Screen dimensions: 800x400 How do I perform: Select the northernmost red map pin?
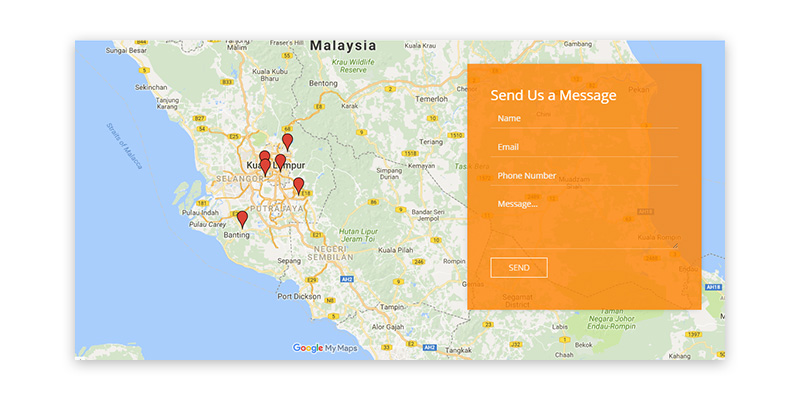tap(287, 142)
